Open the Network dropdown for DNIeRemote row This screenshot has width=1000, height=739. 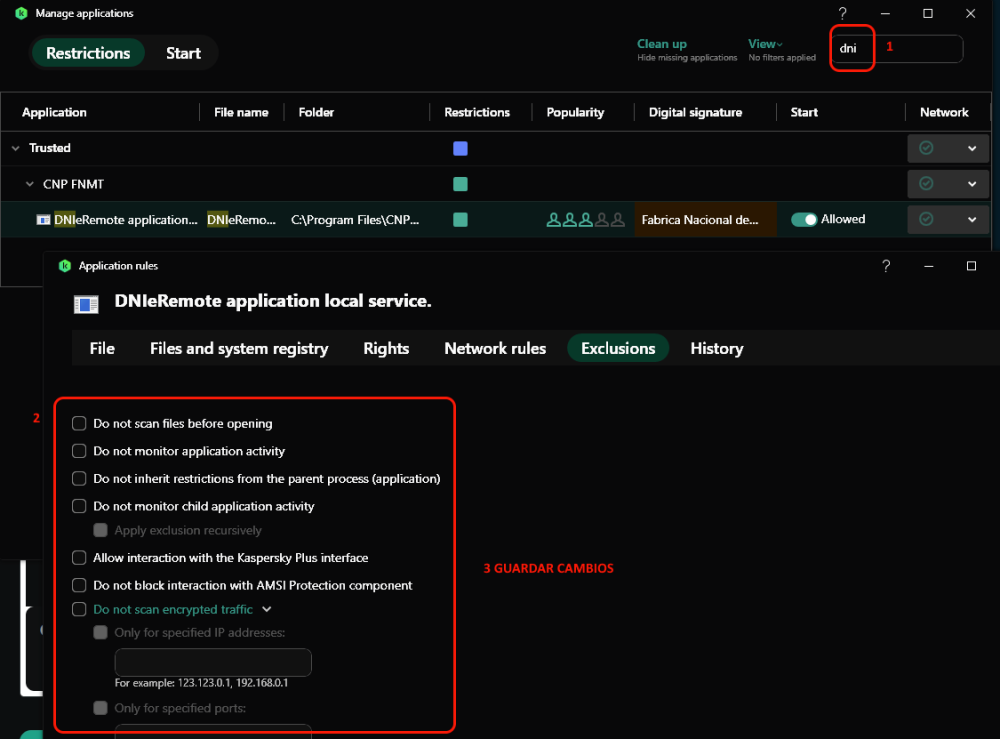972,219
